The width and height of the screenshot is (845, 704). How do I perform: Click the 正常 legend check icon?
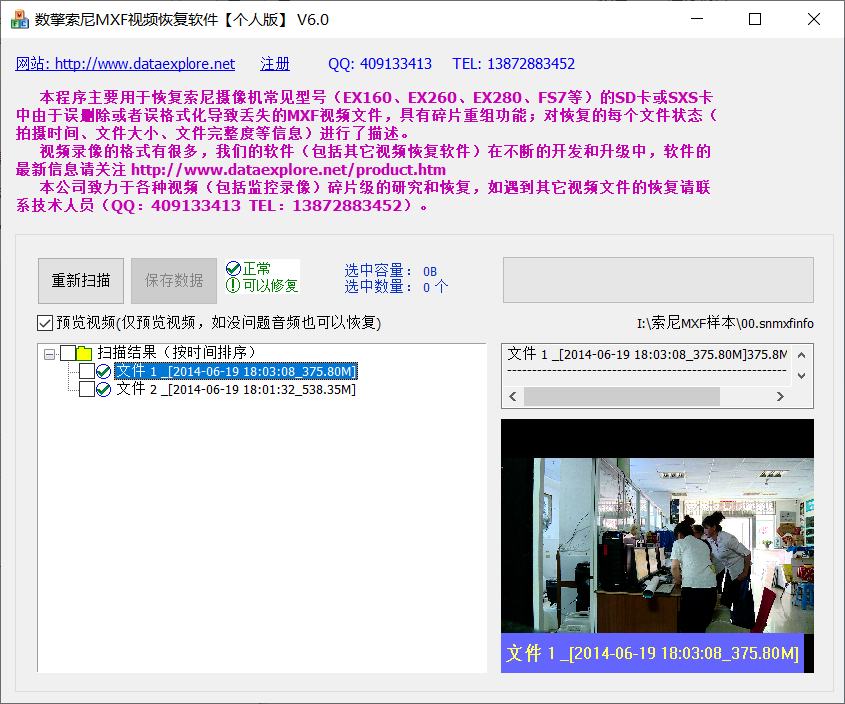point(233,268)
